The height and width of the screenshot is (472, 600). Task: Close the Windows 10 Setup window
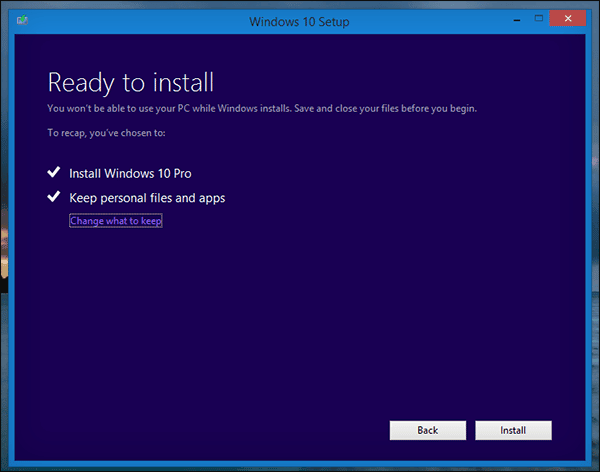pos(568,17)
